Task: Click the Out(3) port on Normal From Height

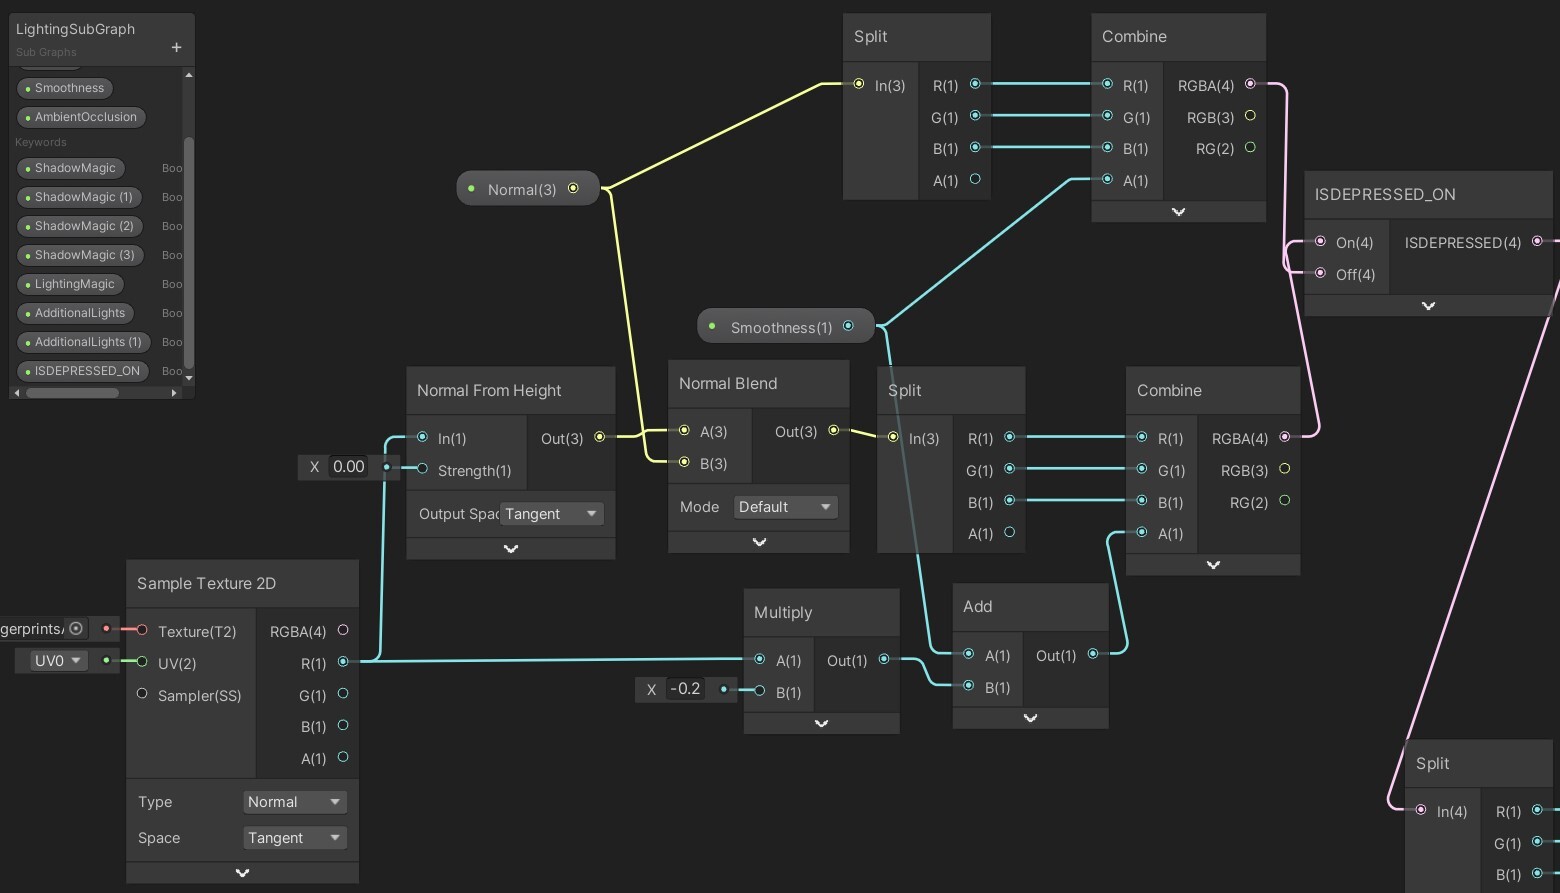Action: pos(599,437)
